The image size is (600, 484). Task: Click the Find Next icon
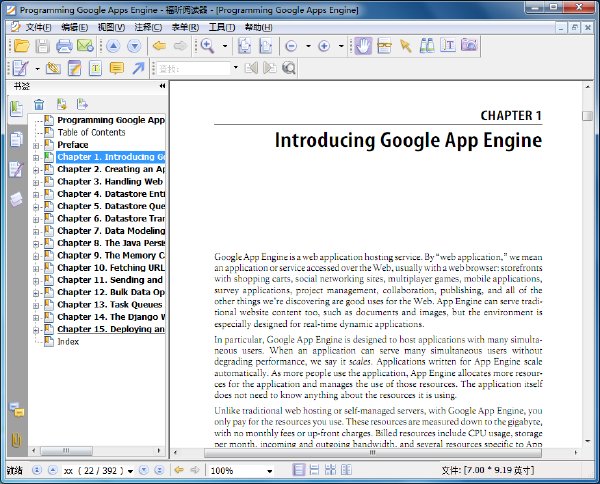pos(270,68)
